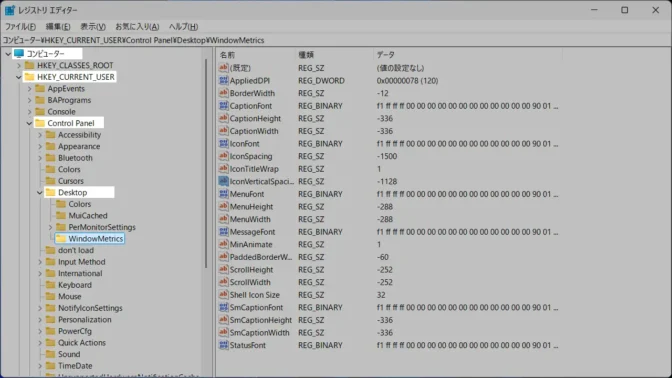
Task: Select the TimeDate key
Action: point(75,366)
